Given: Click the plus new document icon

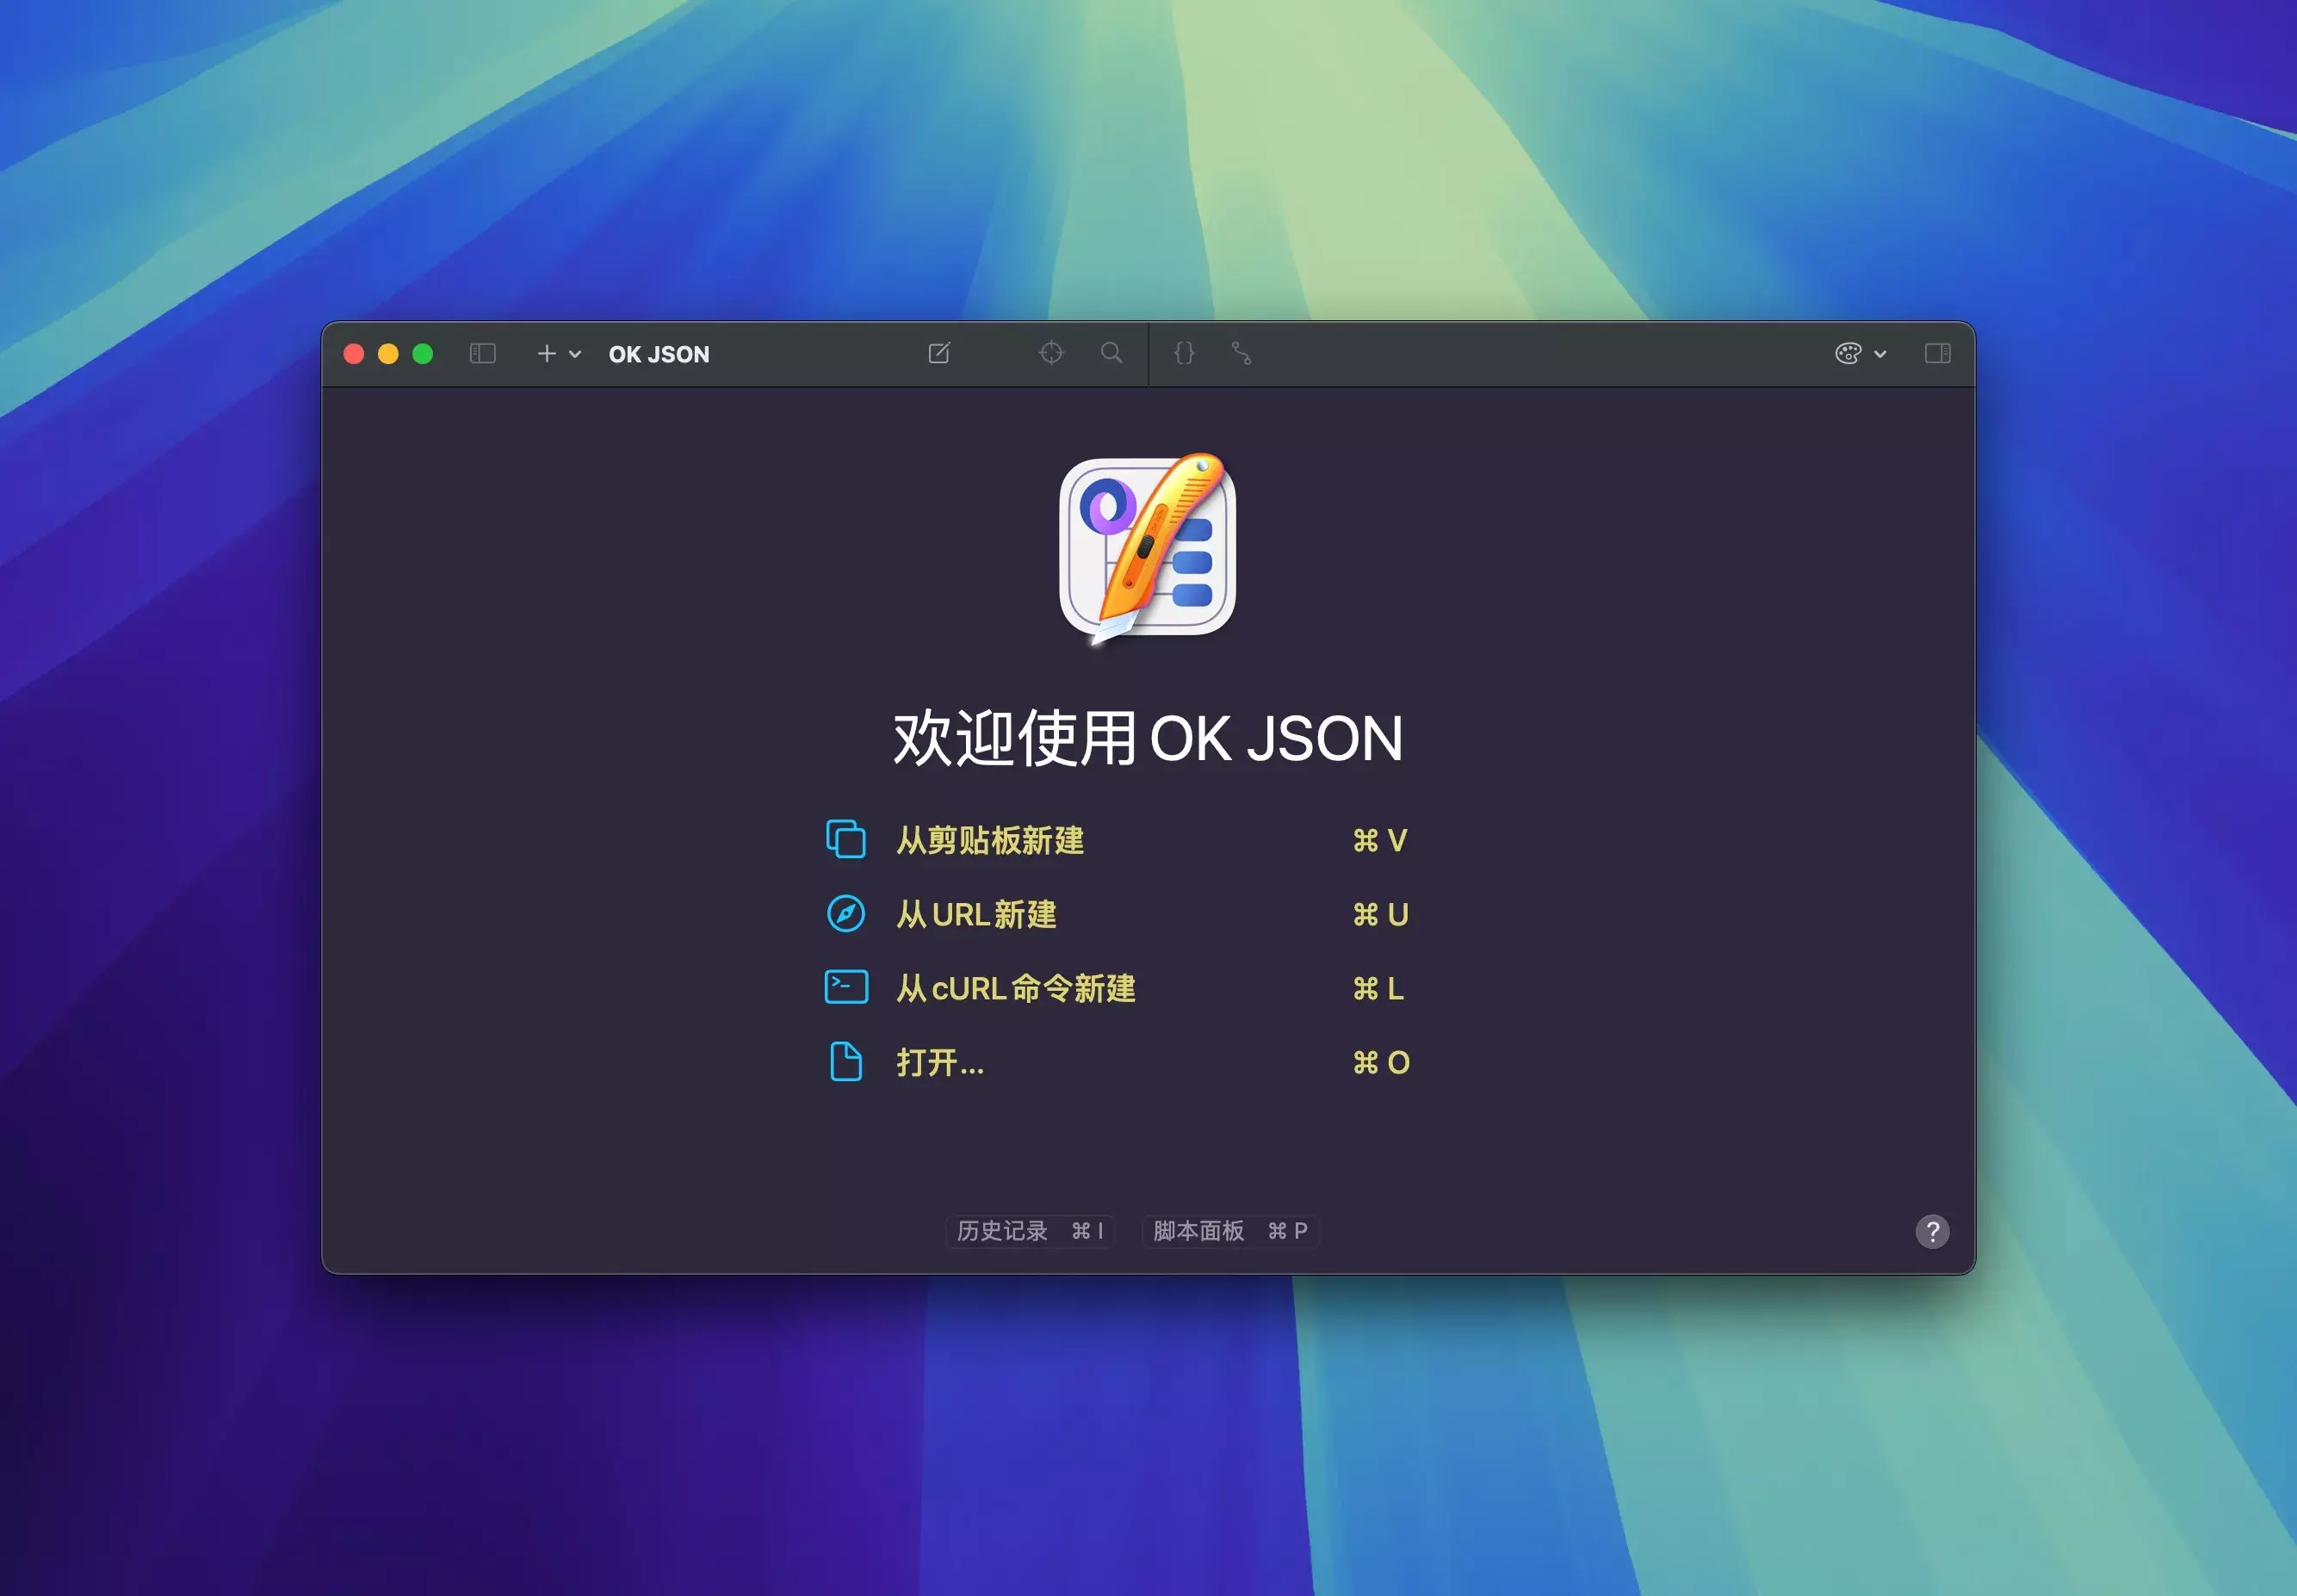Looking at the screenshot, I should tap(546, 353).
